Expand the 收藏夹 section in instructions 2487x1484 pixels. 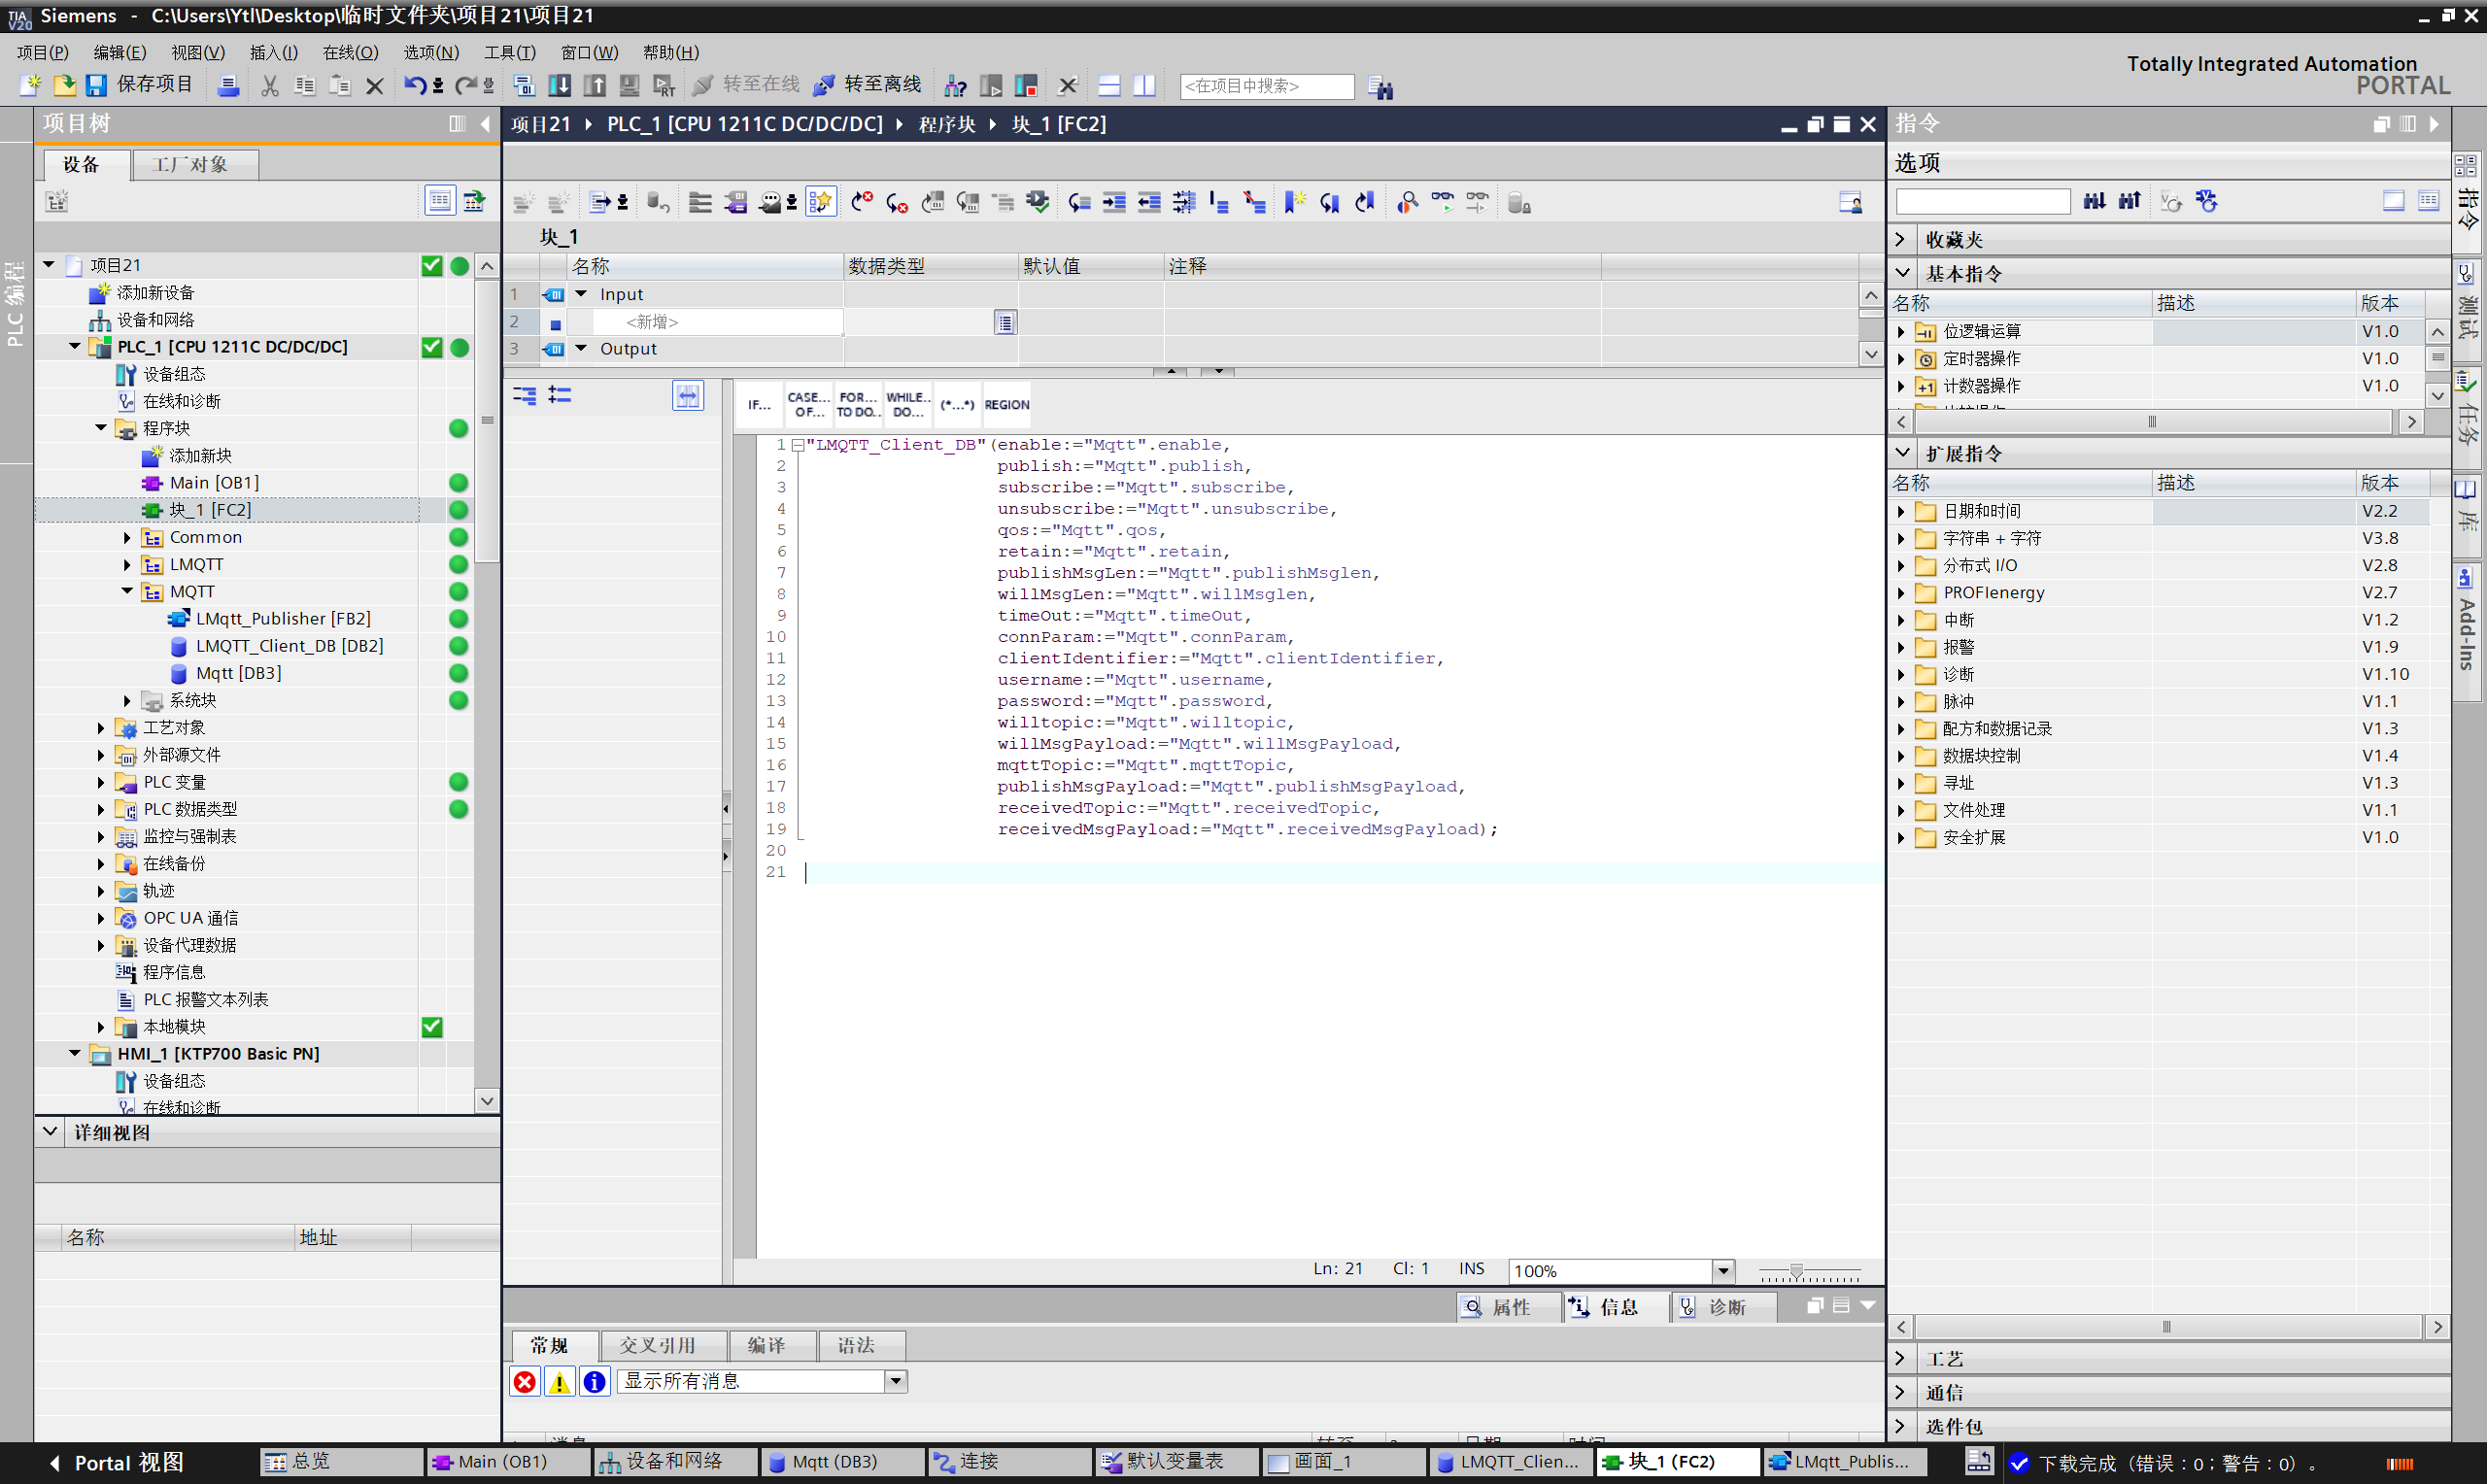[1901, 240]
